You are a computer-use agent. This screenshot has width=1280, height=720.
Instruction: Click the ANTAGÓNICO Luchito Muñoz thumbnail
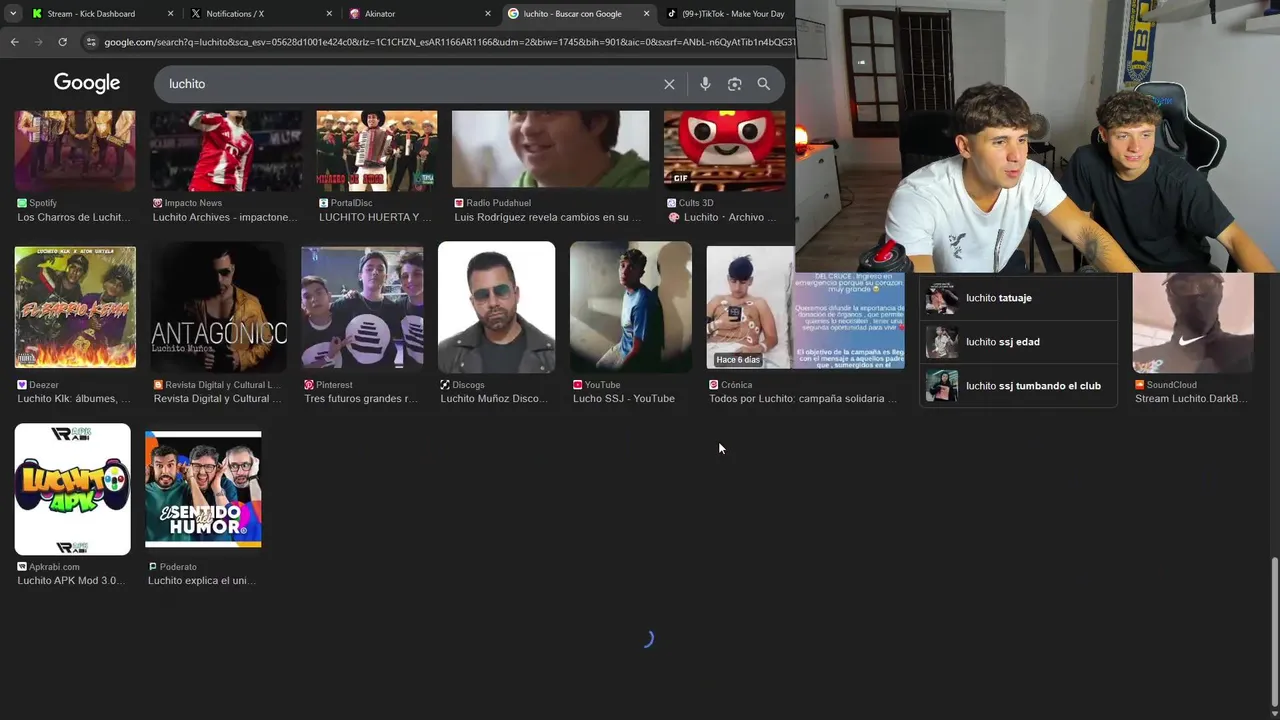[218, 307]
